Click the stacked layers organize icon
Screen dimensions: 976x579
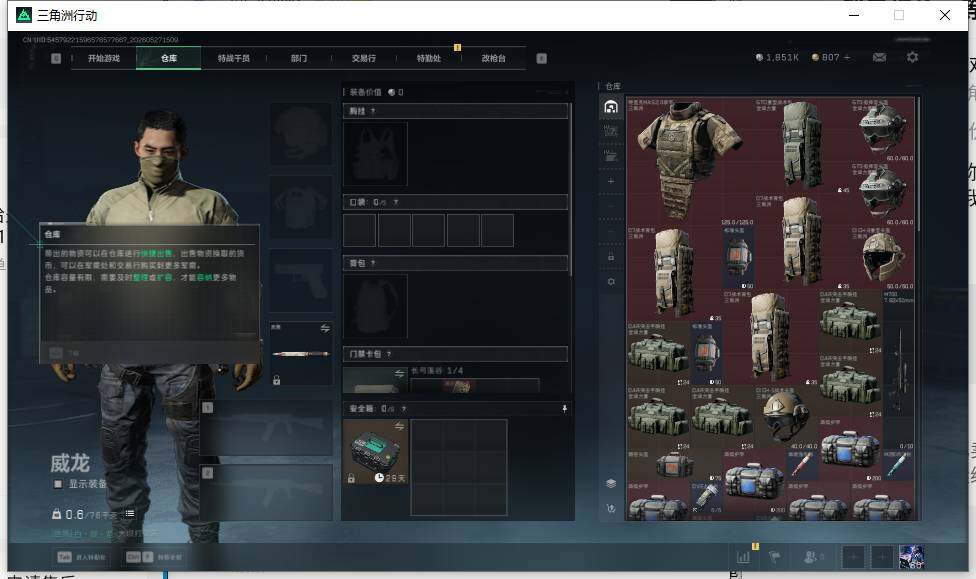[x=611, y=483]
